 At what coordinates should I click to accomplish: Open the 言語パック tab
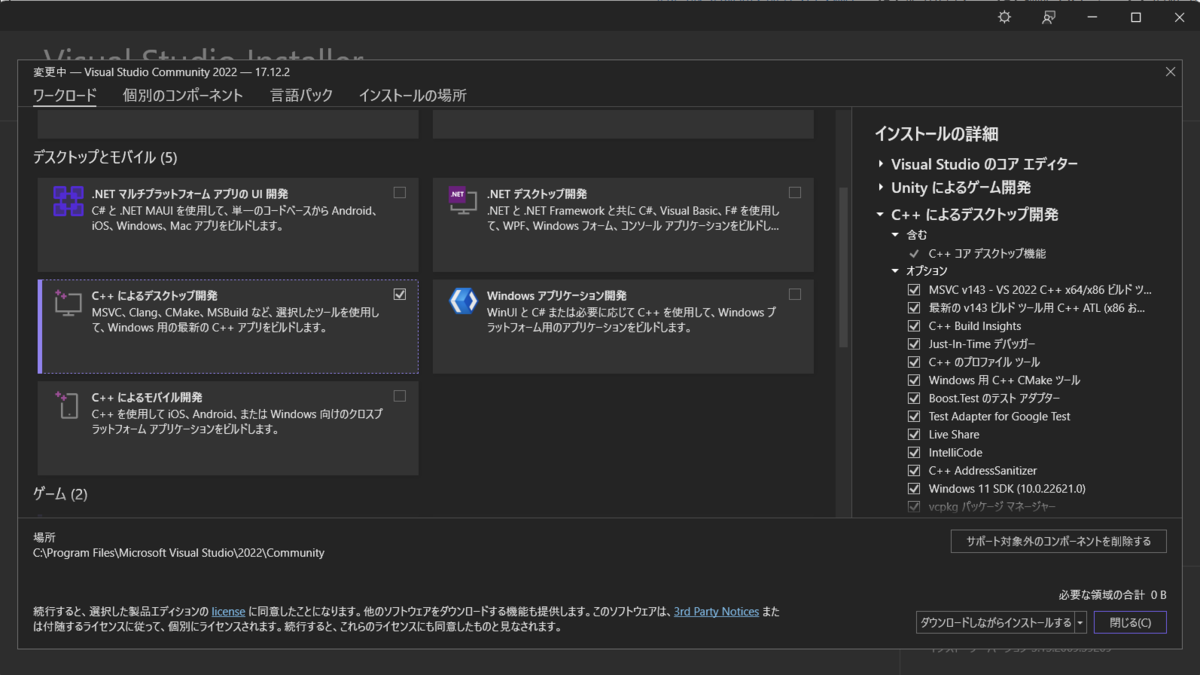(x=302, y=96)
